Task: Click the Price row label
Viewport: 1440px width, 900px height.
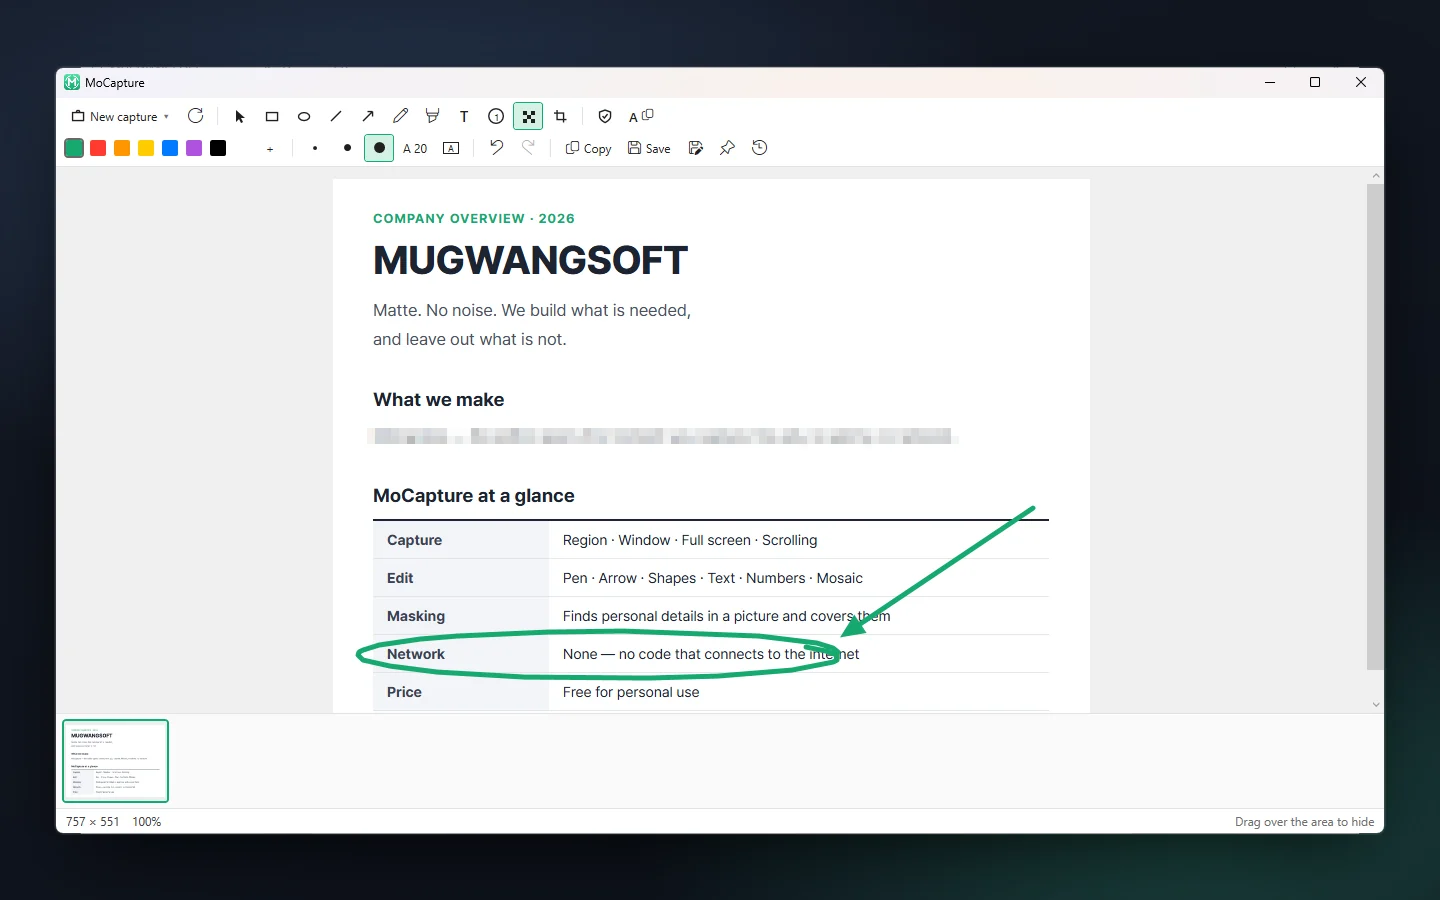Action: coord(404,692)
